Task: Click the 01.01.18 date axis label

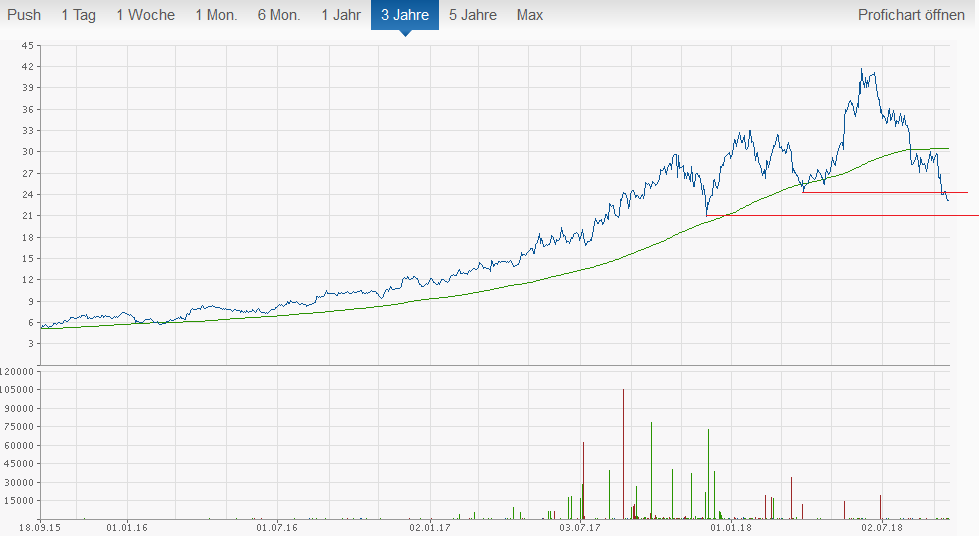Action: (731, 528)
